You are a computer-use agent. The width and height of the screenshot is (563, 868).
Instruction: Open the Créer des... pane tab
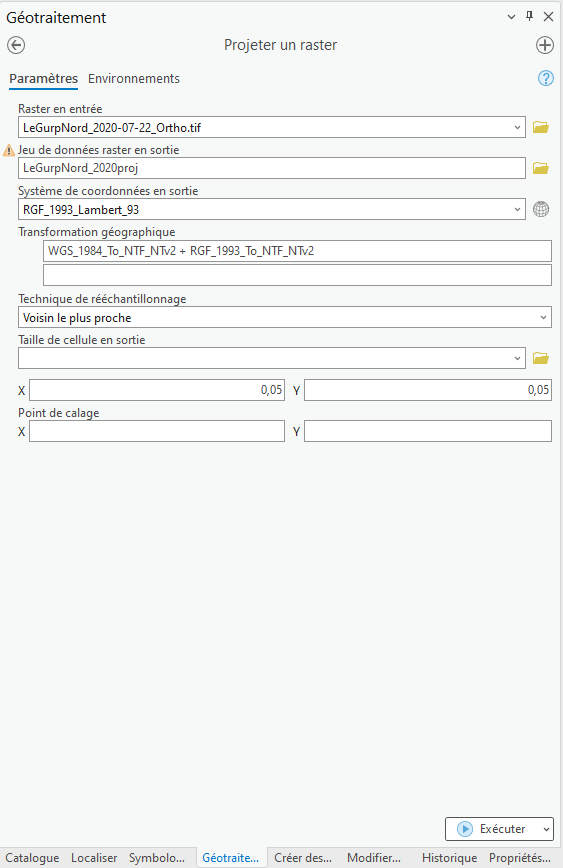[x=303, y=857]
